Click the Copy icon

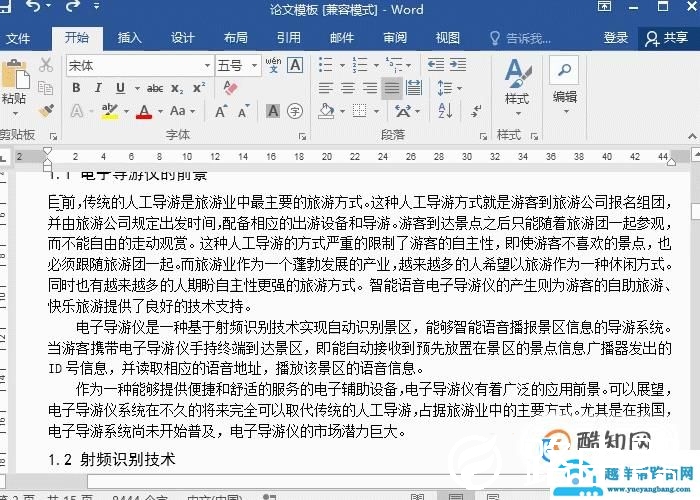pyautogui.click(x=46, y=88)
